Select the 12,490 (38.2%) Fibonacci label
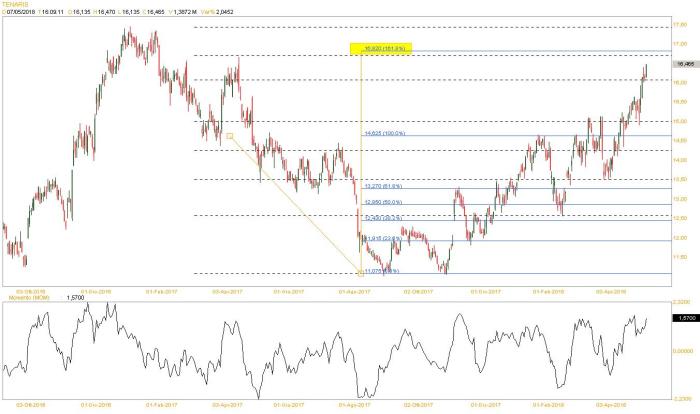Image resolution: width=700 pixels, height=414 pixels. (383, 218)
